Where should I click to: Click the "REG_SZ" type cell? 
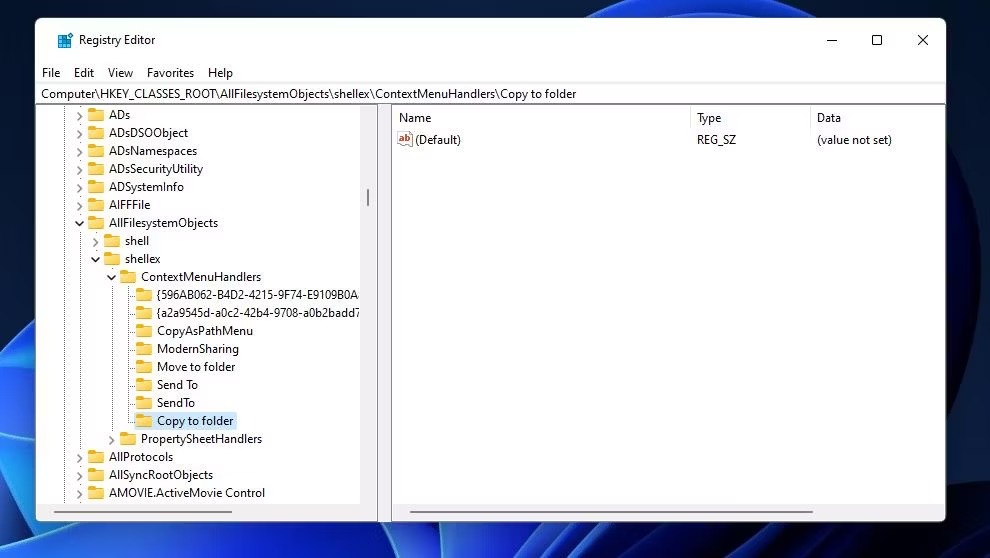coord(716,140)
